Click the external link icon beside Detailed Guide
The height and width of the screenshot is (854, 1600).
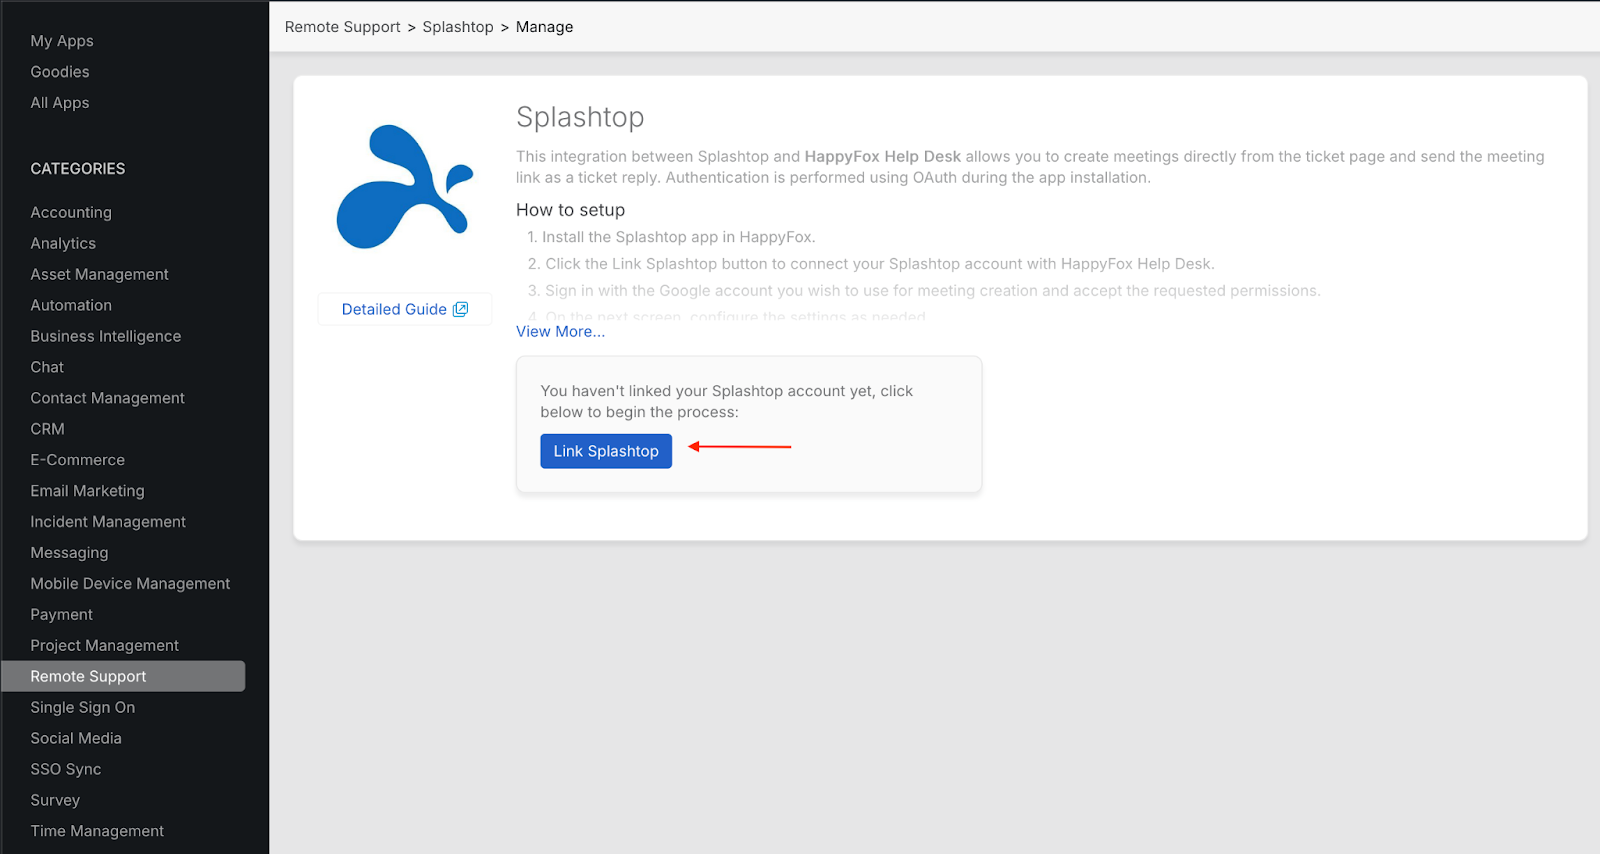pyautogui.click(x=460, y=309)
